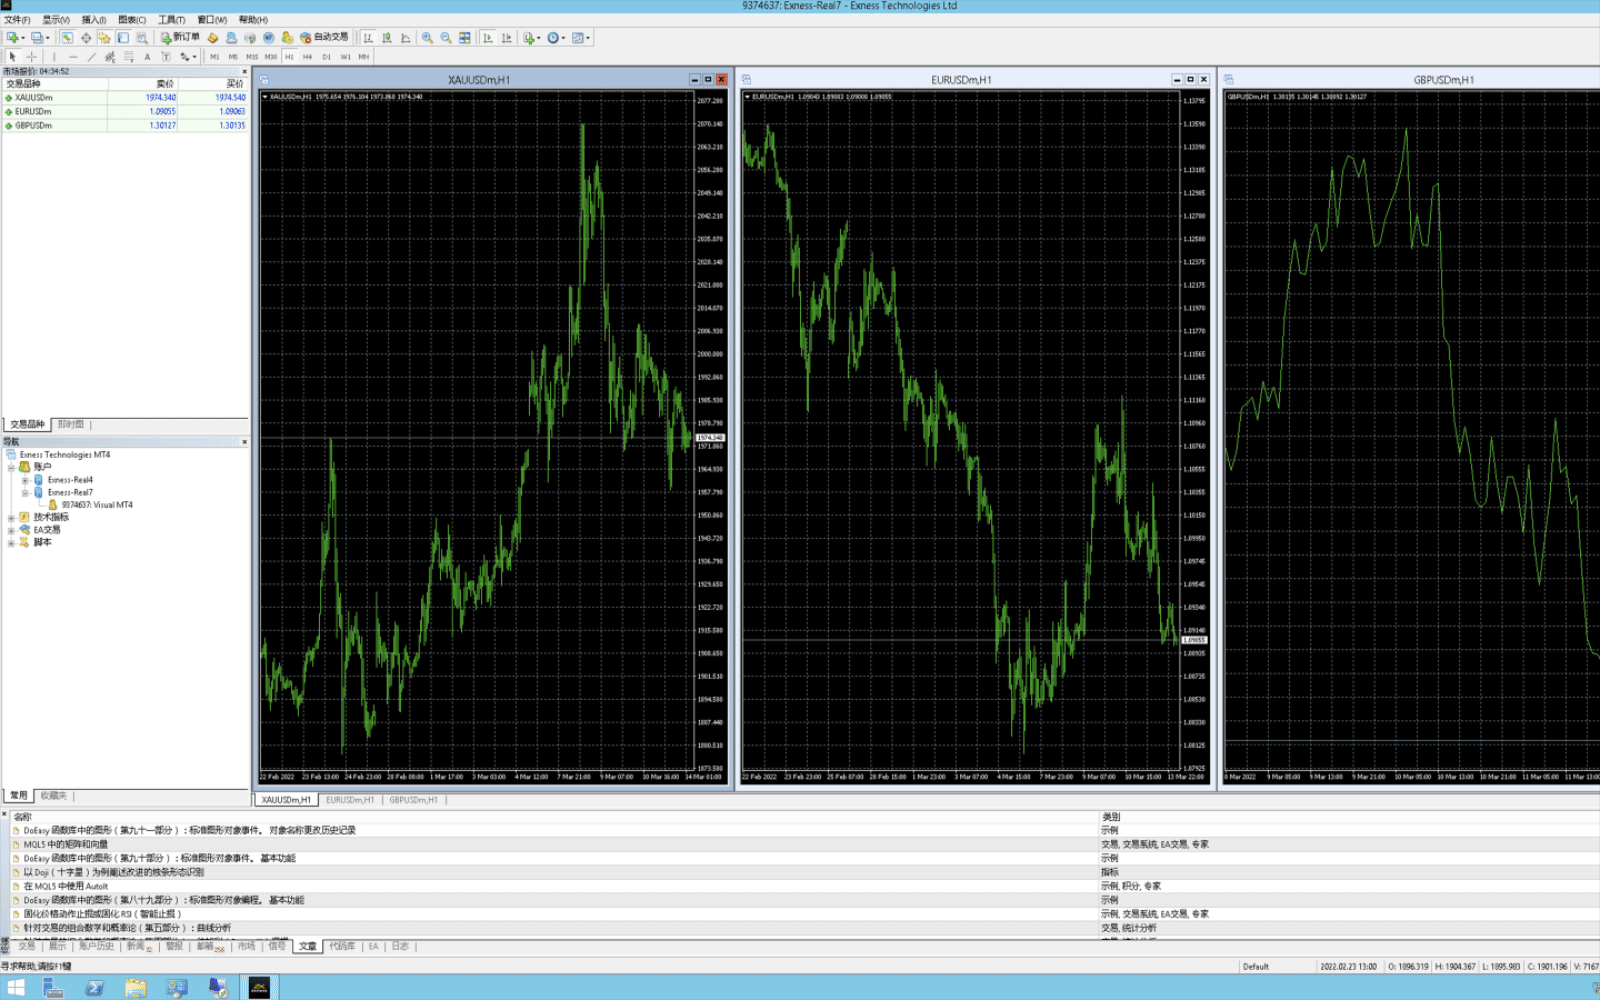1600x1000 pixels.
Task: Select the EURUSDm row in Market Watch
Action: 34,112
